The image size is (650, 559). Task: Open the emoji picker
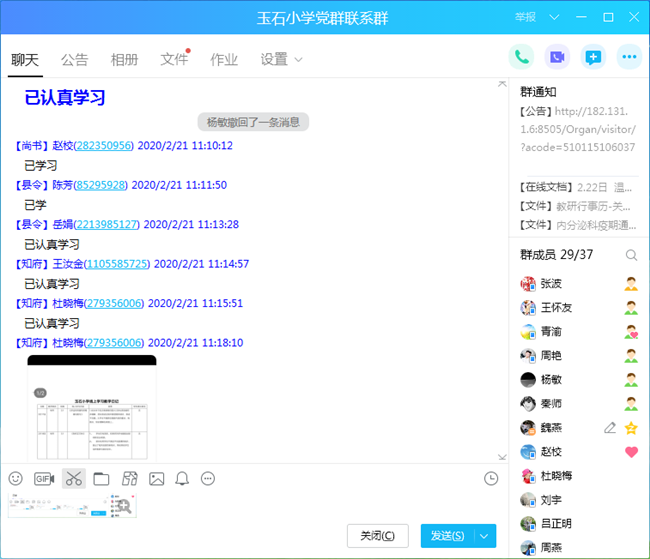tap(15, 479)
